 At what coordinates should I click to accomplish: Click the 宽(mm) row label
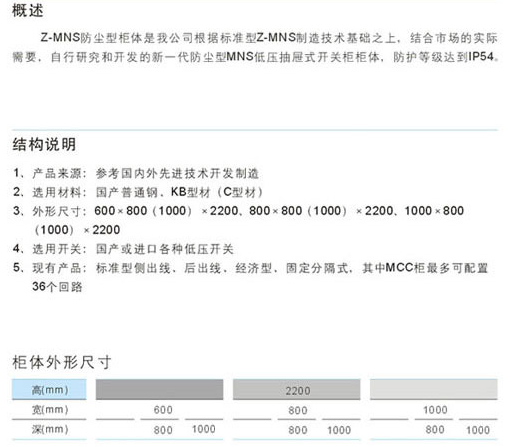coord(50,410)
